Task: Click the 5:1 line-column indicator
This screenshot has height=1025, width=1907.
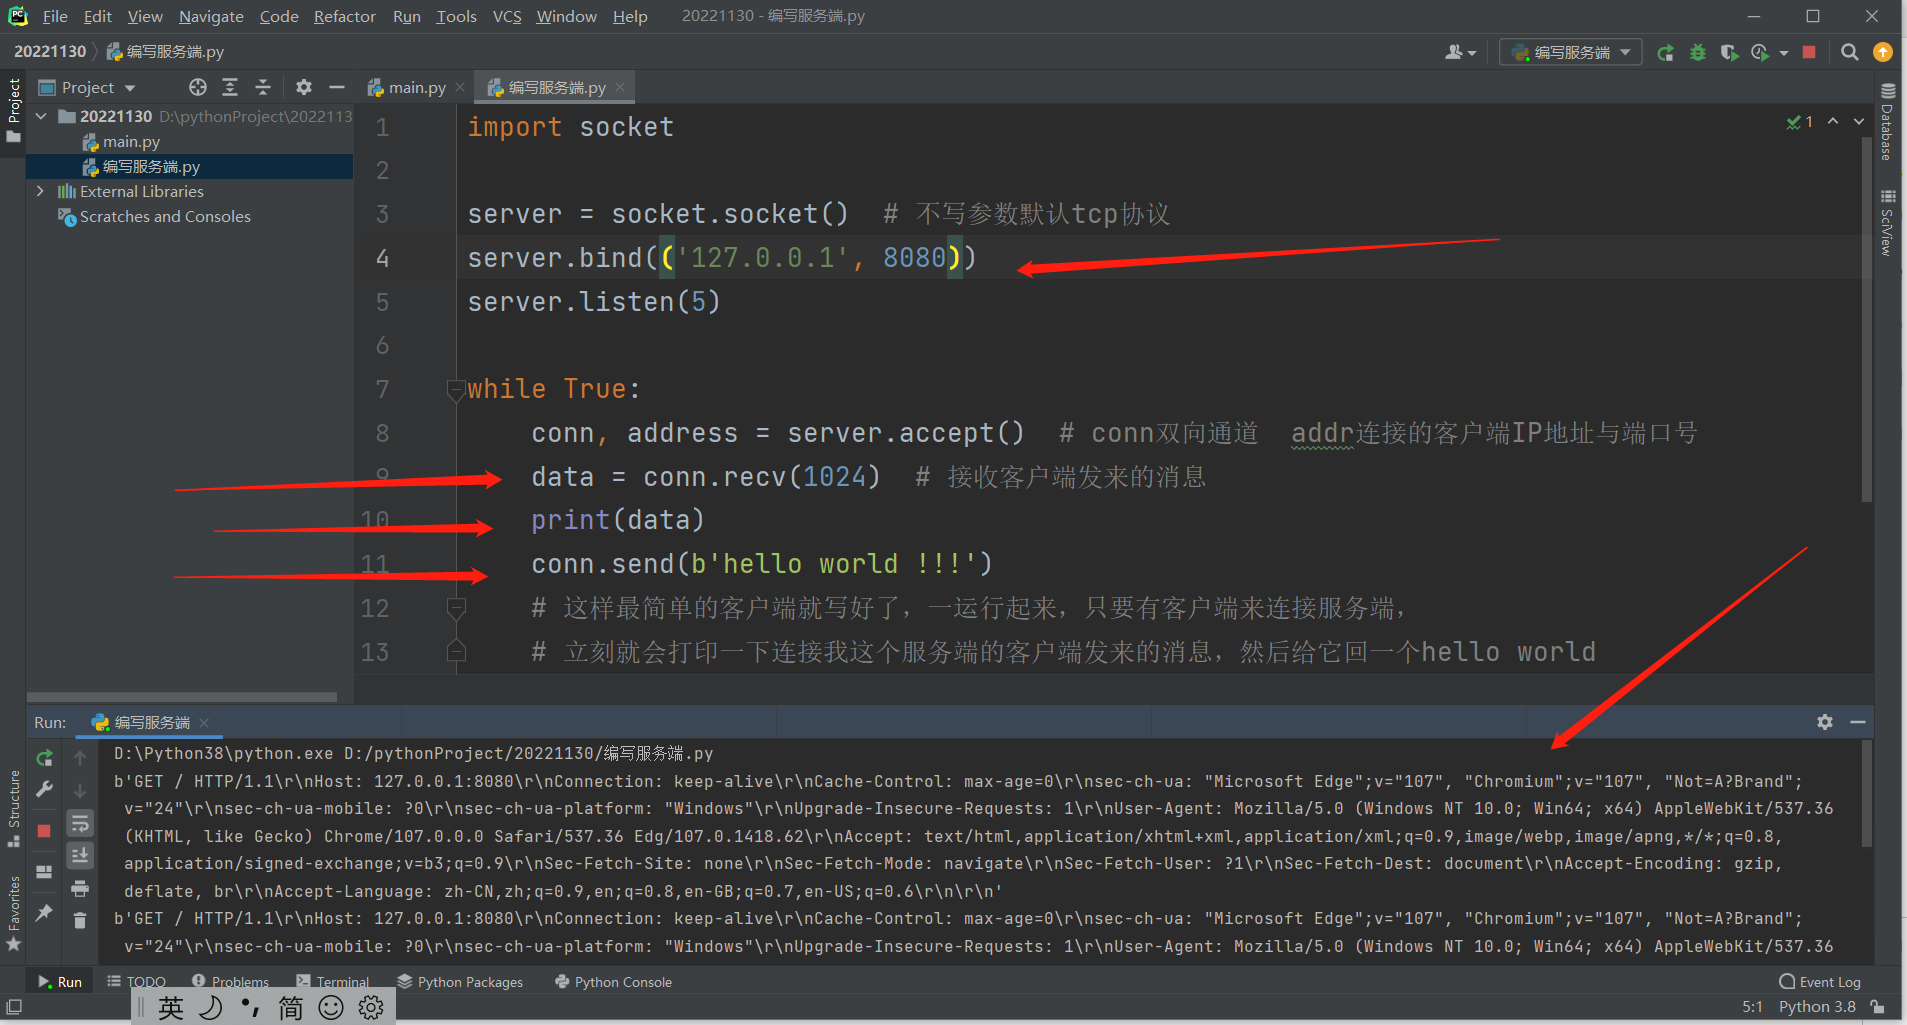Action: tap(1752, 1007)
